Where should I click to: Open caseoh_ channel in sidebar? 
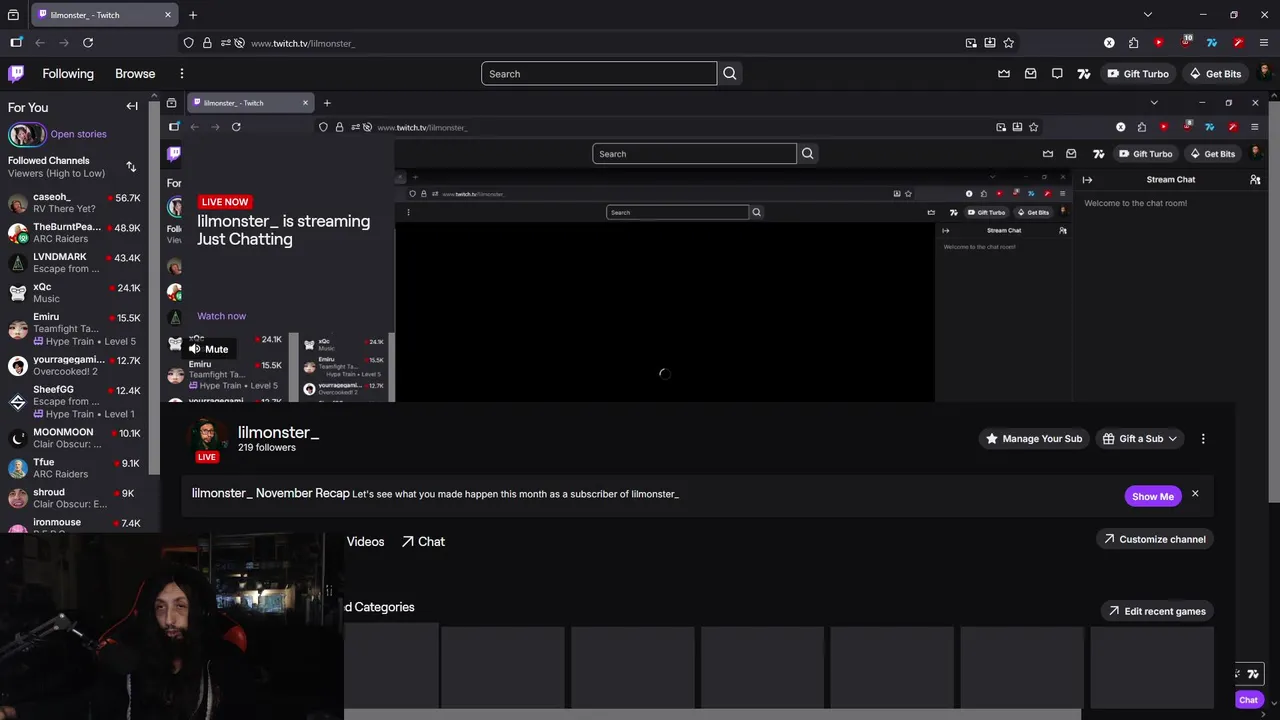(x=75, y=203)
